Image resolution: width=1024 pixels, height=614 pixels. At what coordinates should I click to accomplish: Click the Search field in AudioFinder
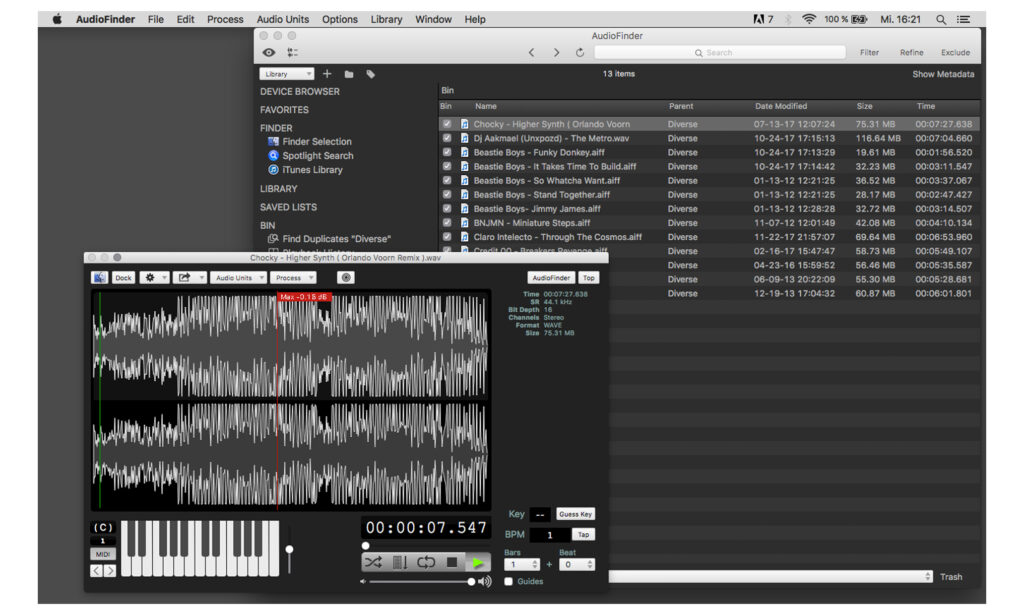720,52
